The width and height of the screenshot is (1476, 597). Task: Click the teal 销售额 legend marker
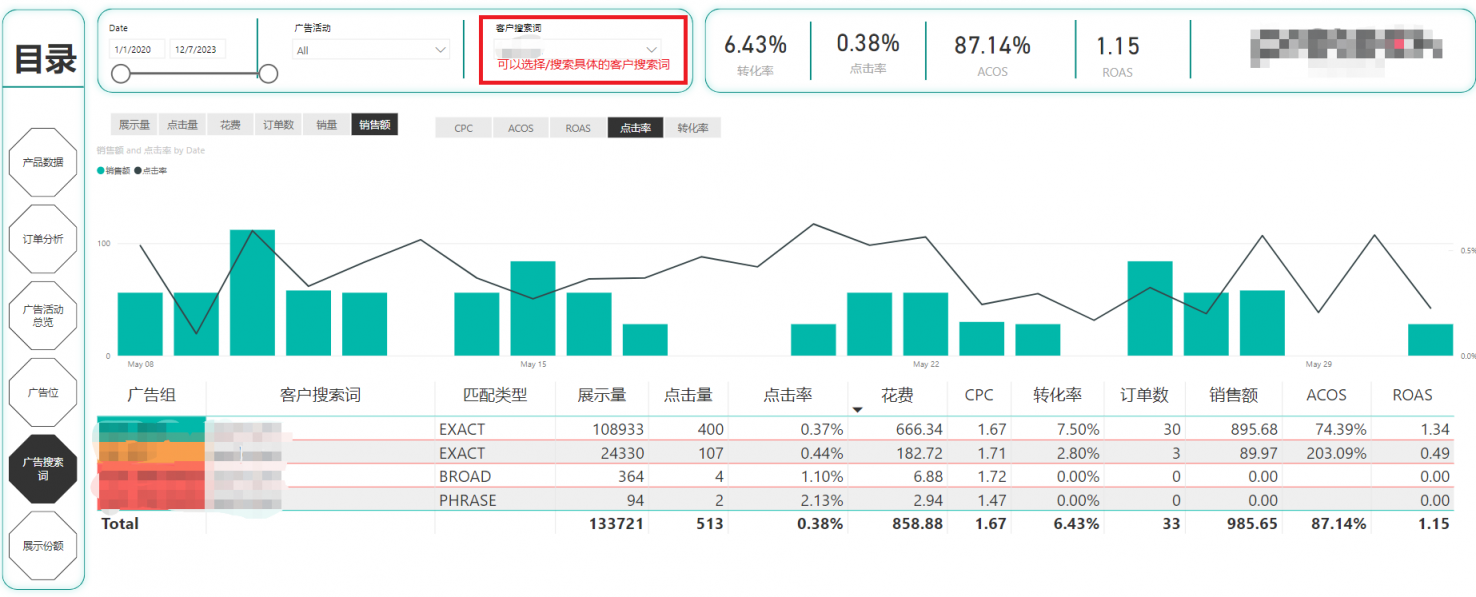(x=100, y=171)
